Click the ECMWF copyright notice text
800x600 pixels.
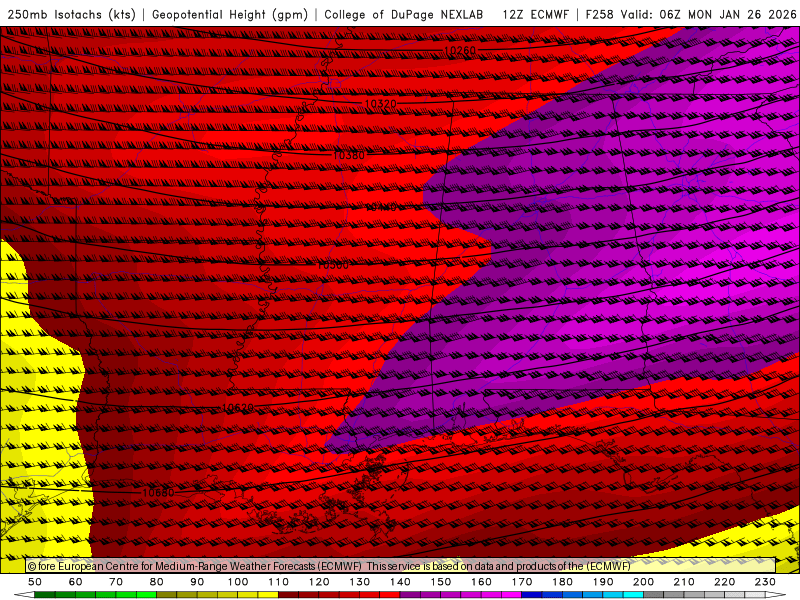click(329, 566)
